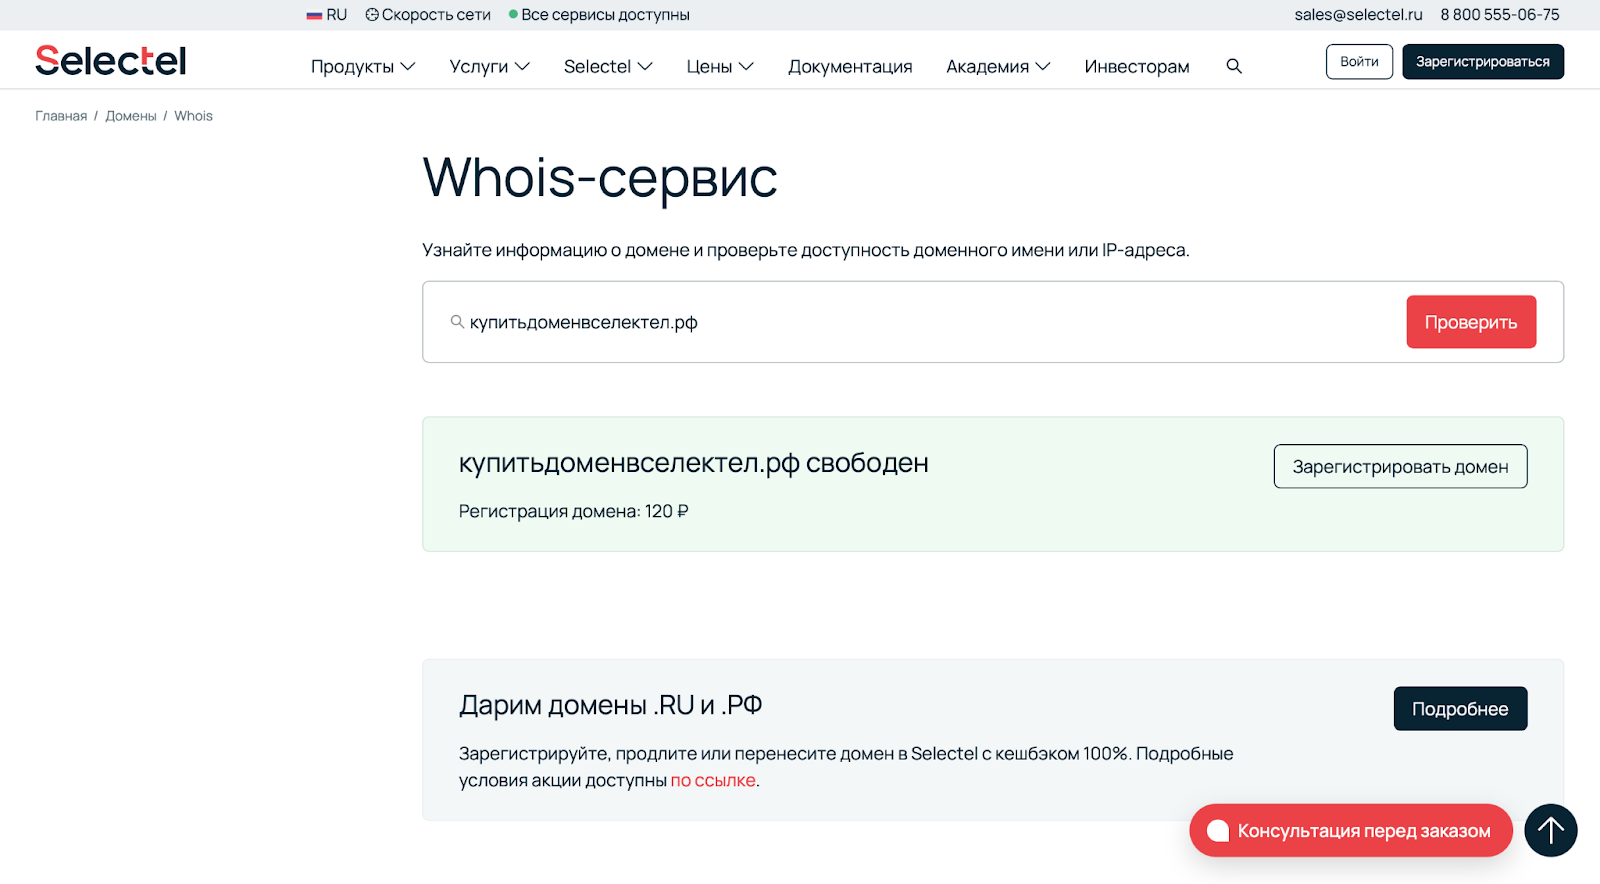The height and width of the screenshot is (884, 1600).
Task: Open the Цены dropdown menu
Action: [x=719, y=66]
